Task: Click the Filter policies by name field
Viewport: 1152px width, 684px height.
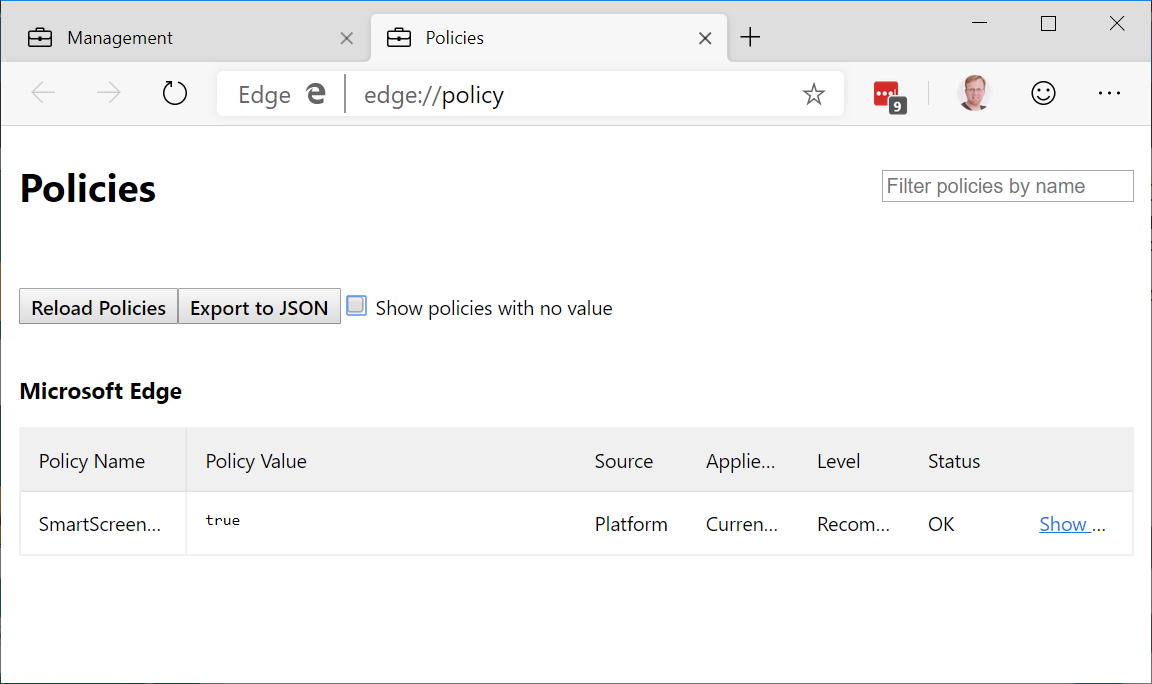Action: click(x=1007, y=186)
